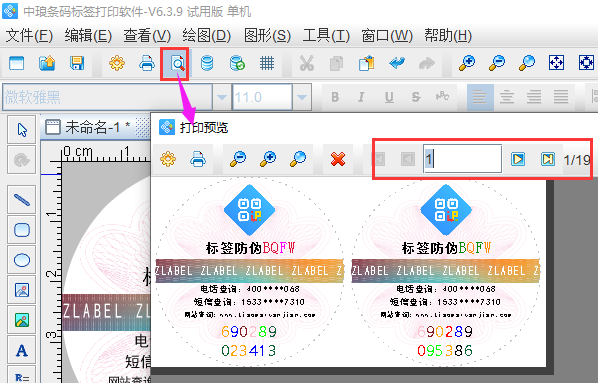Click the character spacing abc icon

coord(442,97)
